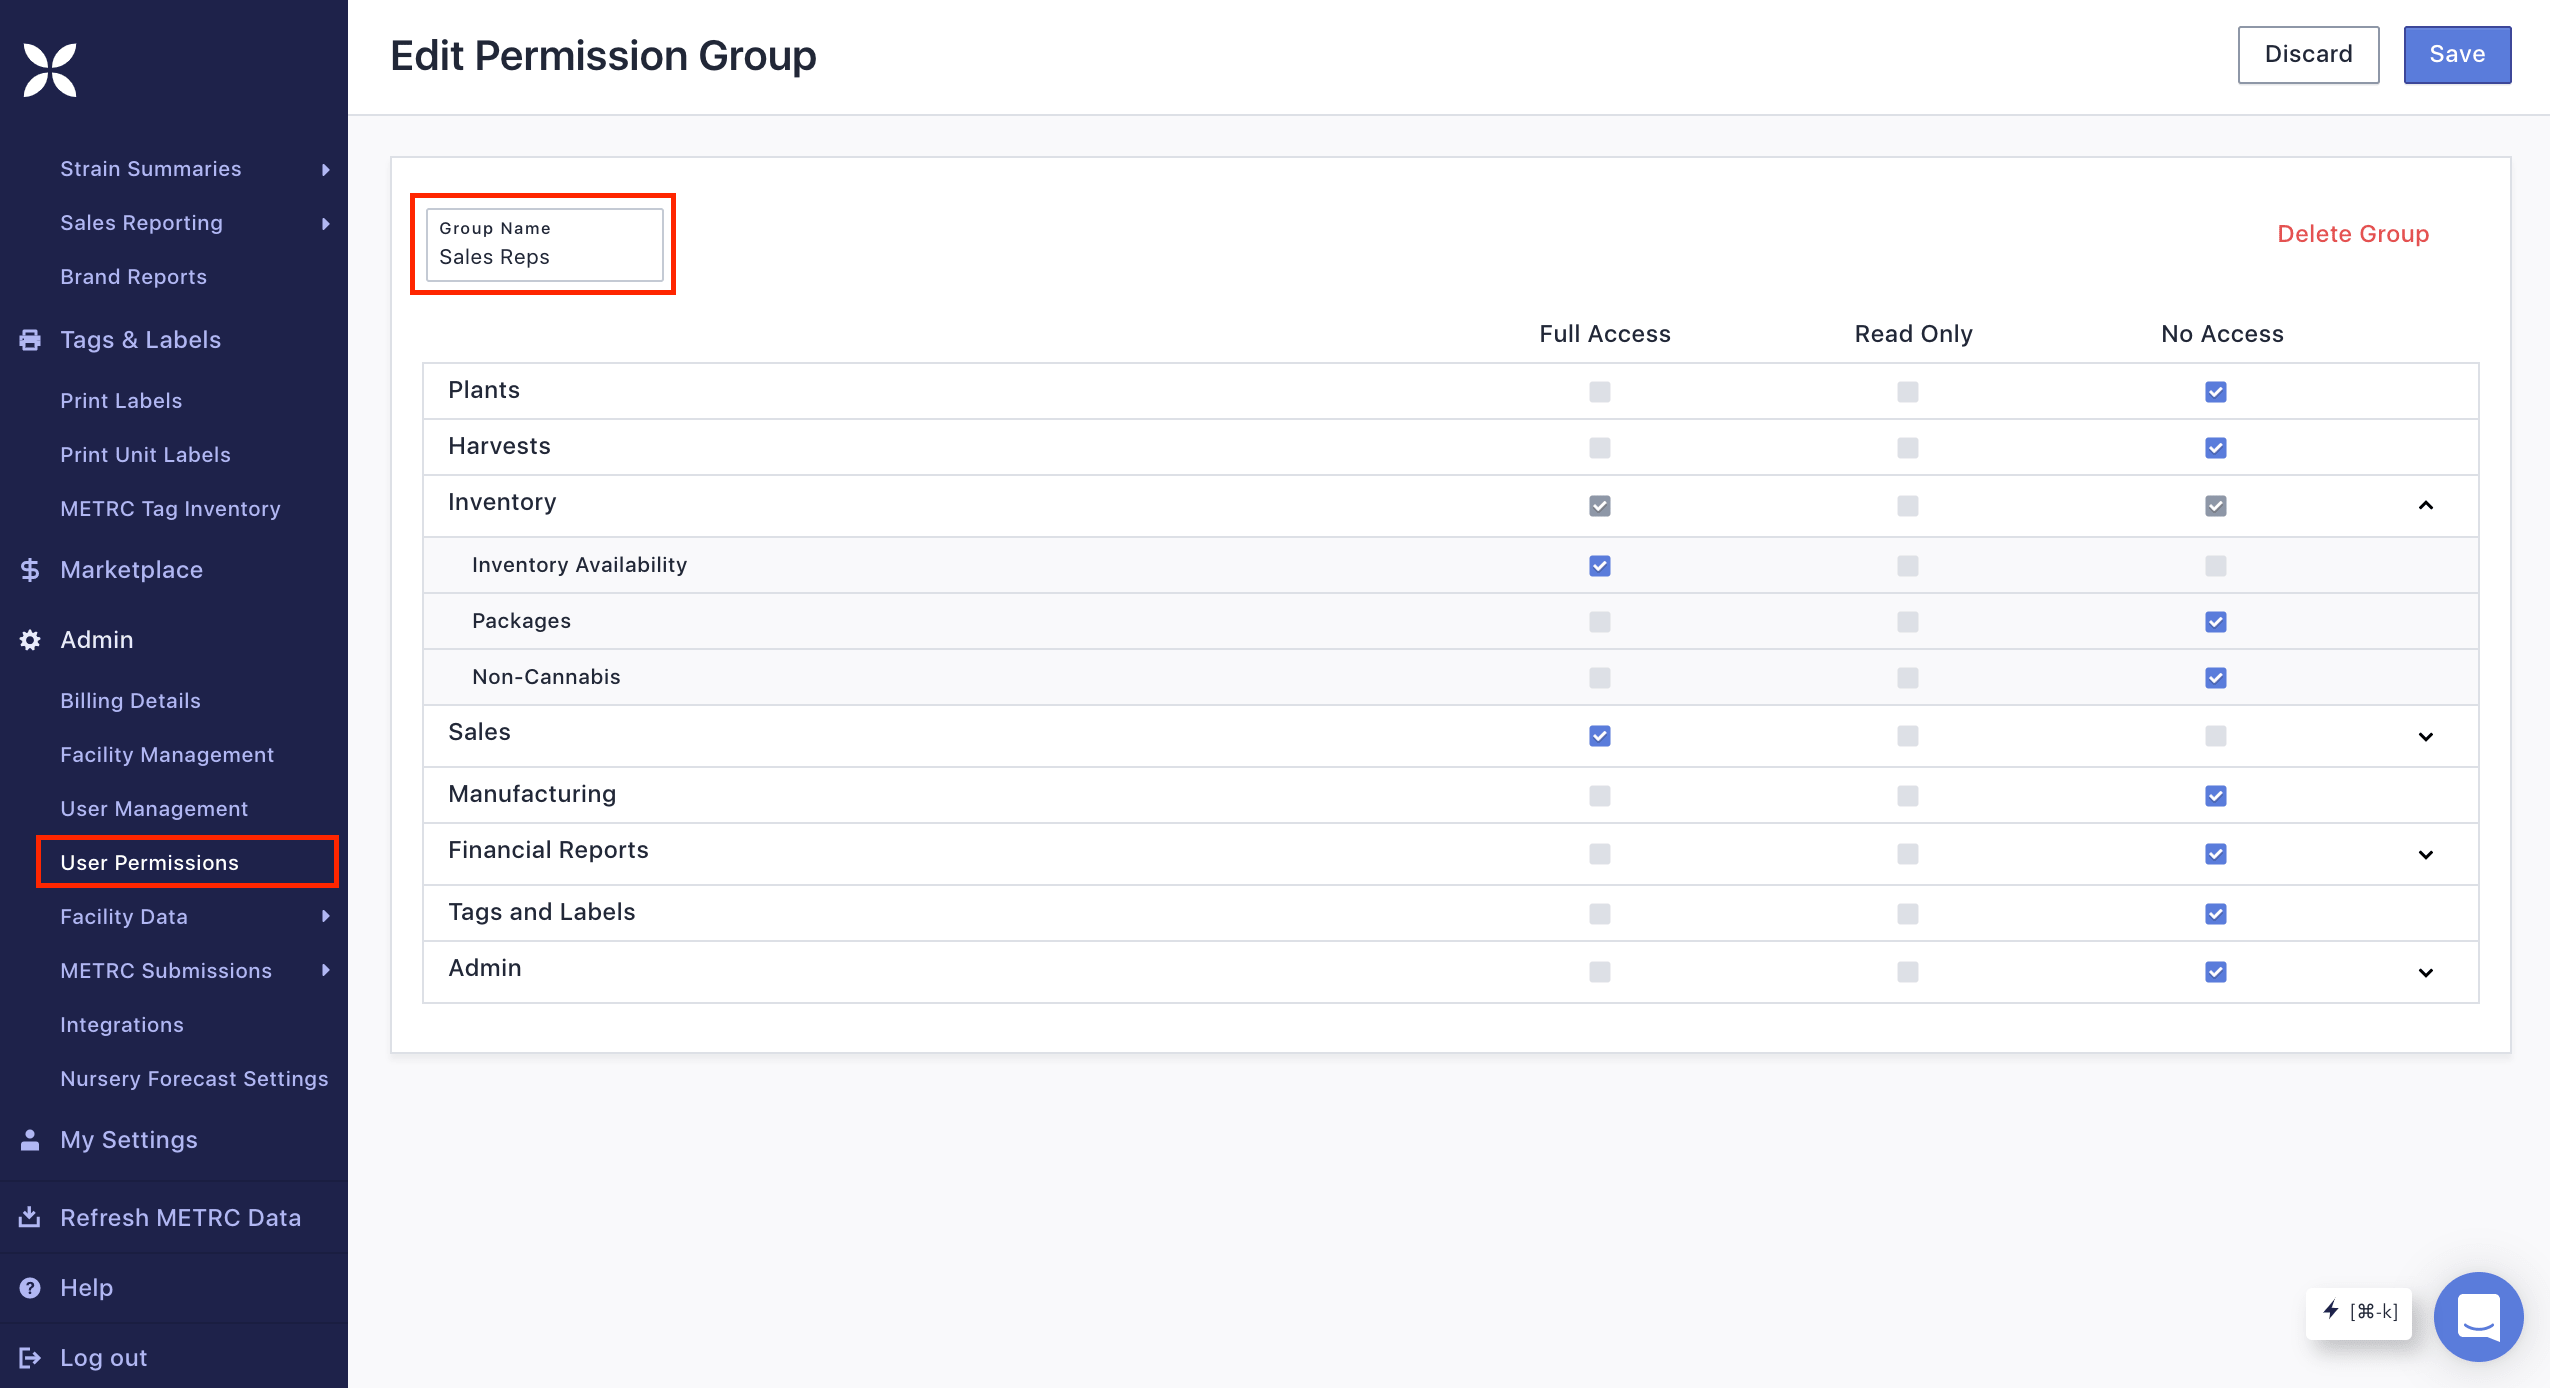Click the download icon beside Refresh METRC Data
Screen dimensions: 2550x1388
click(x=29, y=1216)
